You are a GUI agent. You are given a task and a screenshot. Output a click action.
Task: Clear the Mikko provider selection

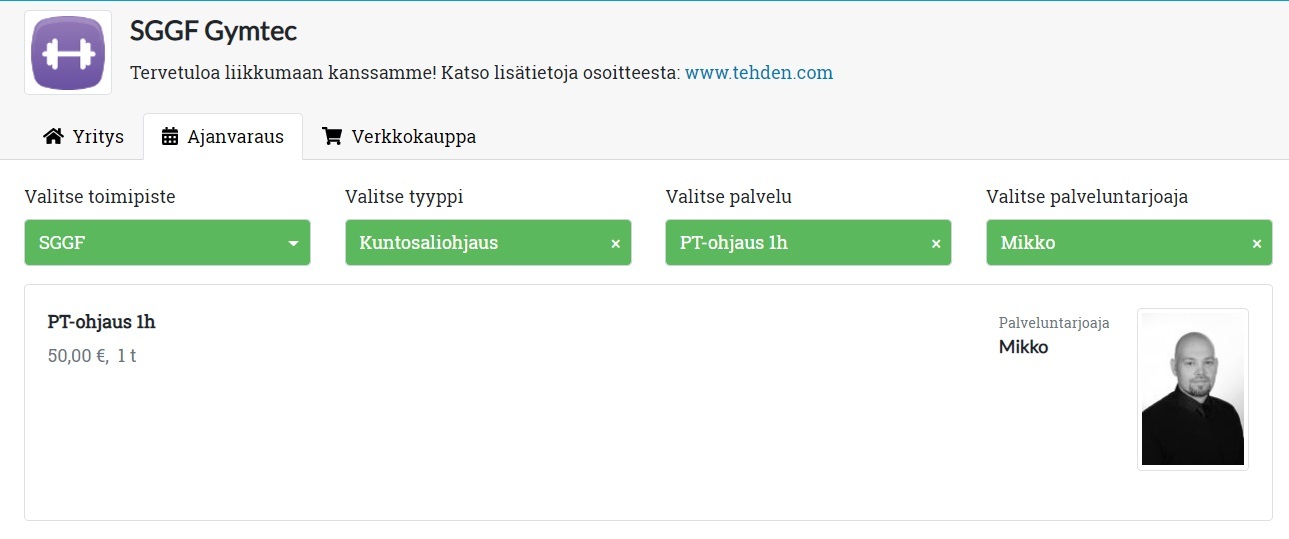pyautogui.click(x=1257, y=244)
